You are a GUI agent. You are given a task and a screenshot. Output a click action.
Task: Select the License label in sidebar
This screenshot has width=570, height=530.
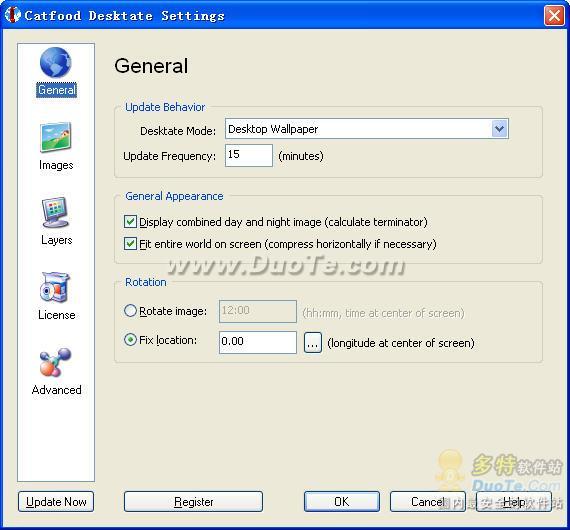coord(56,315)
